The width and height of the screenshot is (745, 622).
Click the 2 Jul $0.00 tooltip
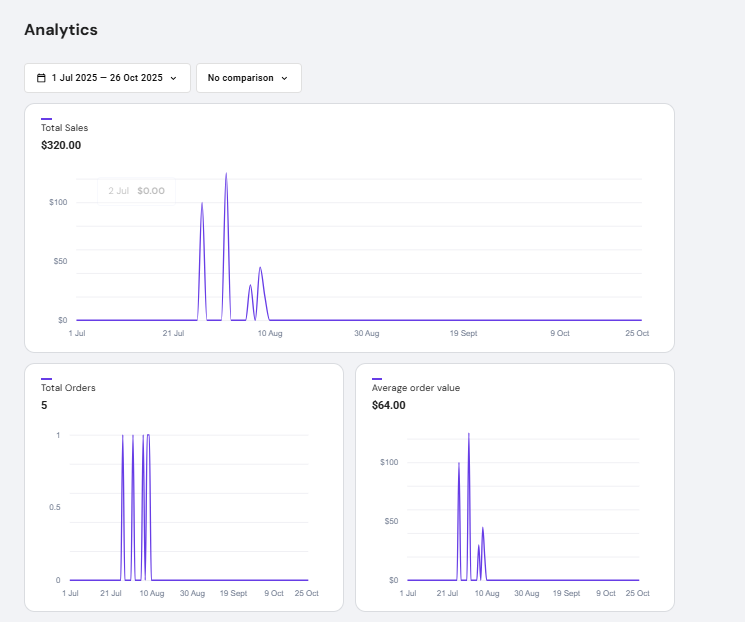[136, 190]
